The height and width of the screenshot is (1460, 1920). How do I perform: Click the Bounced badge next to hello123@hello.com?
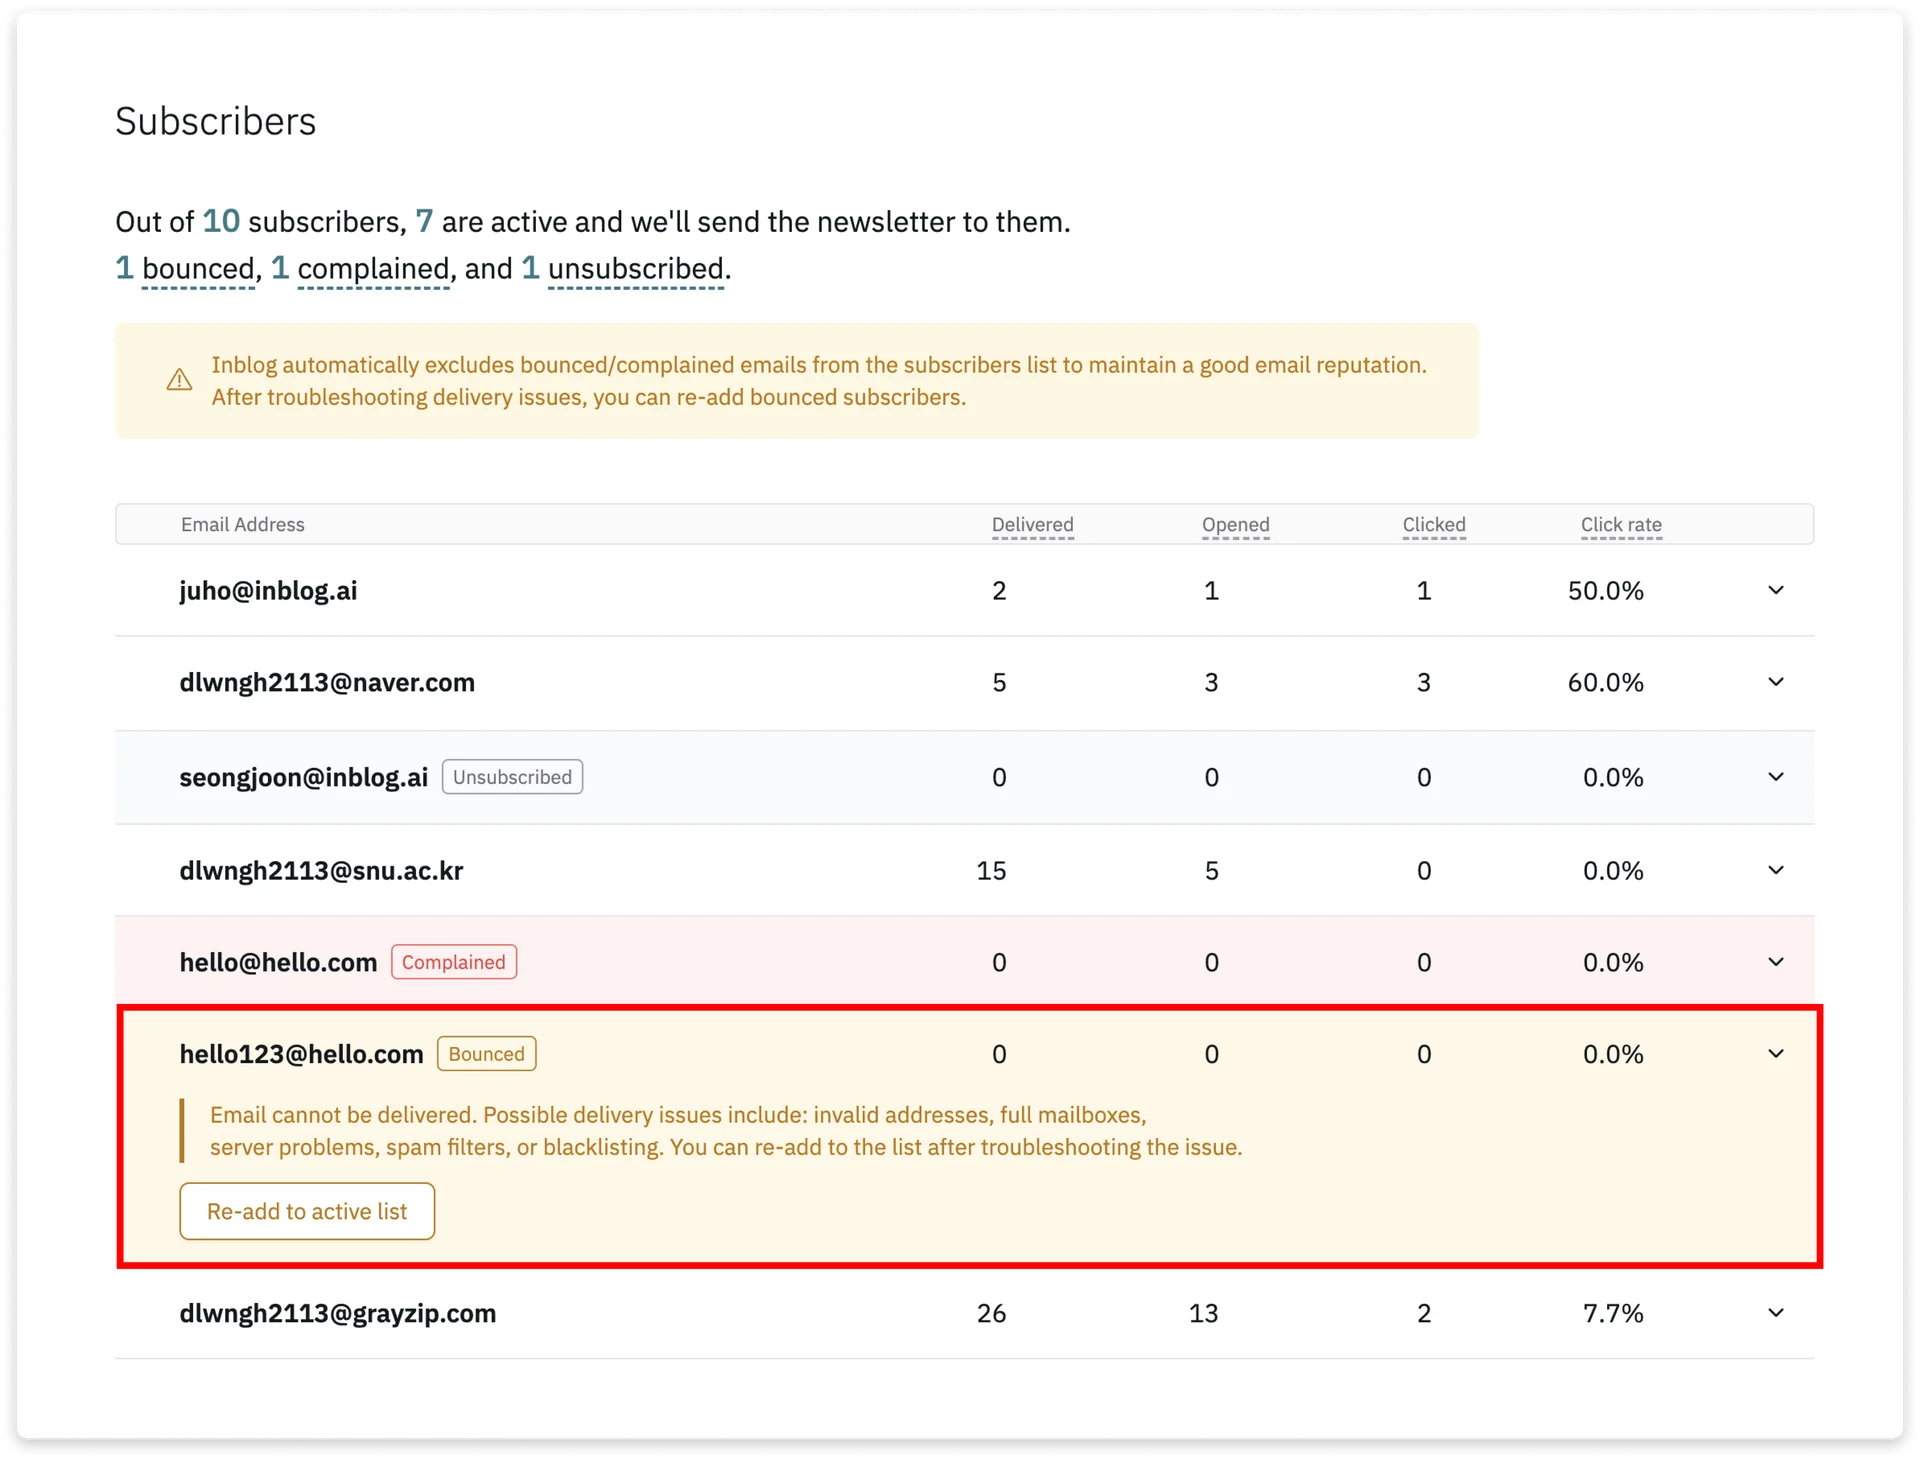coord(486,1053)
